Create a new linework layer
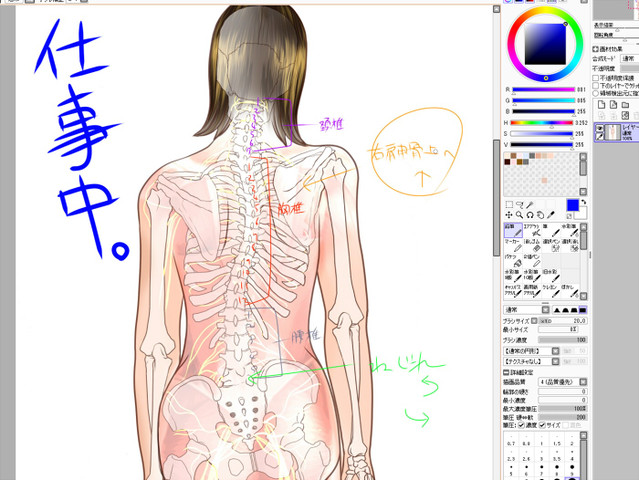Viewport: 639px width, 480px height. 613,105
